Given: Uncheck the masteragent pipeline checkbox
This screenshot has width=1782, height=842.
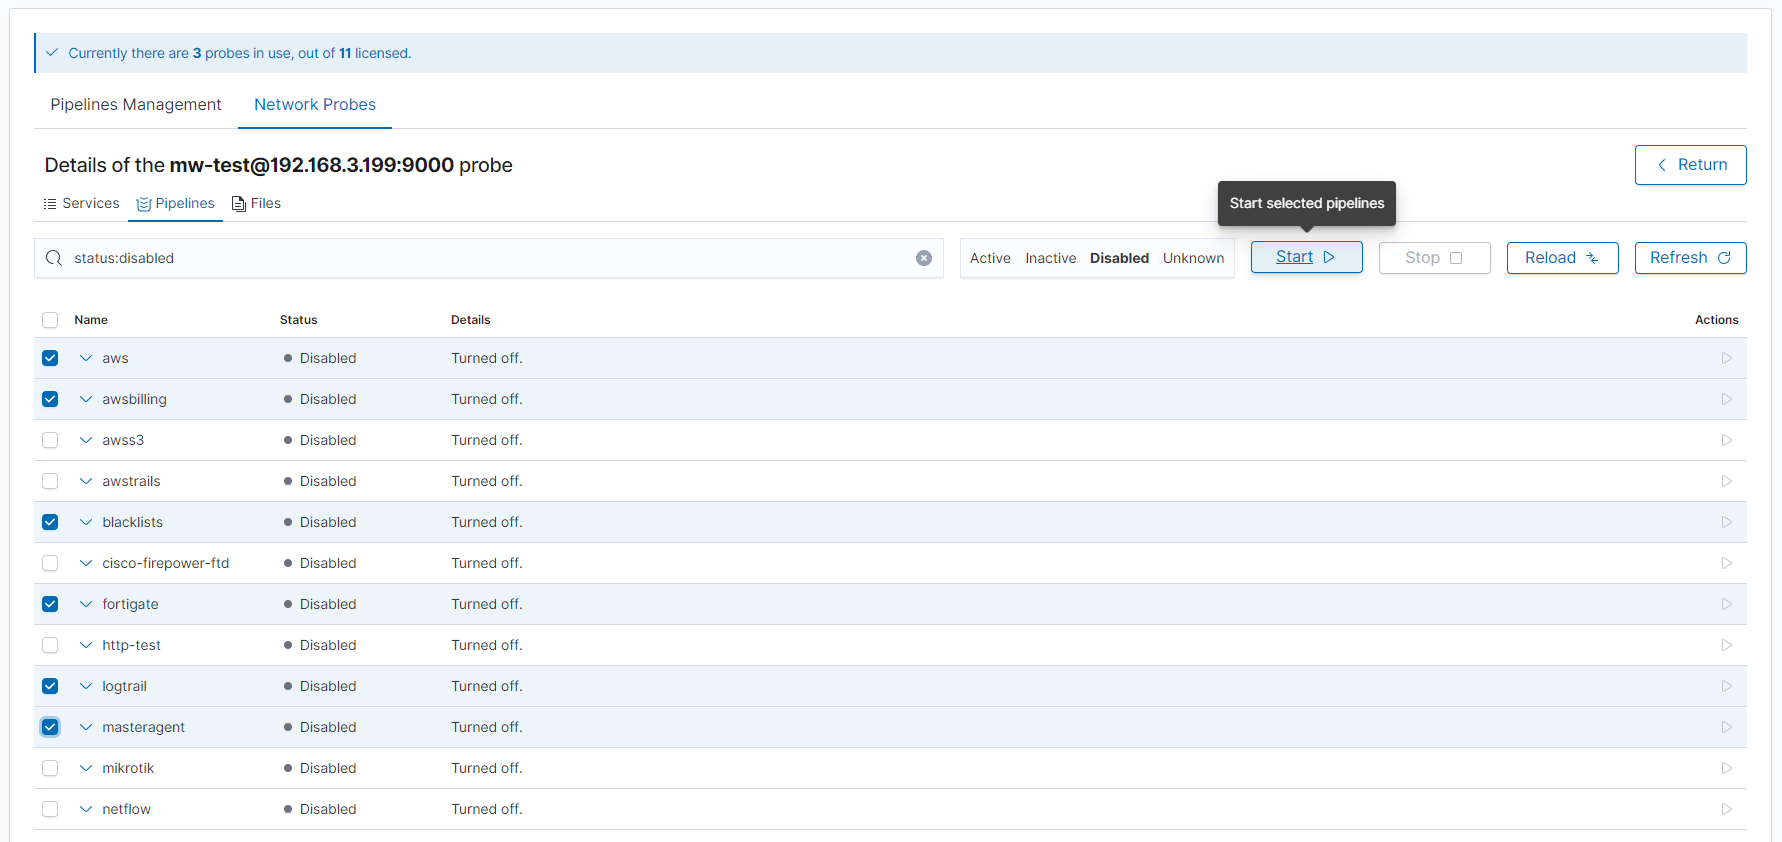Looking at the screenshot, I should 50,727.
